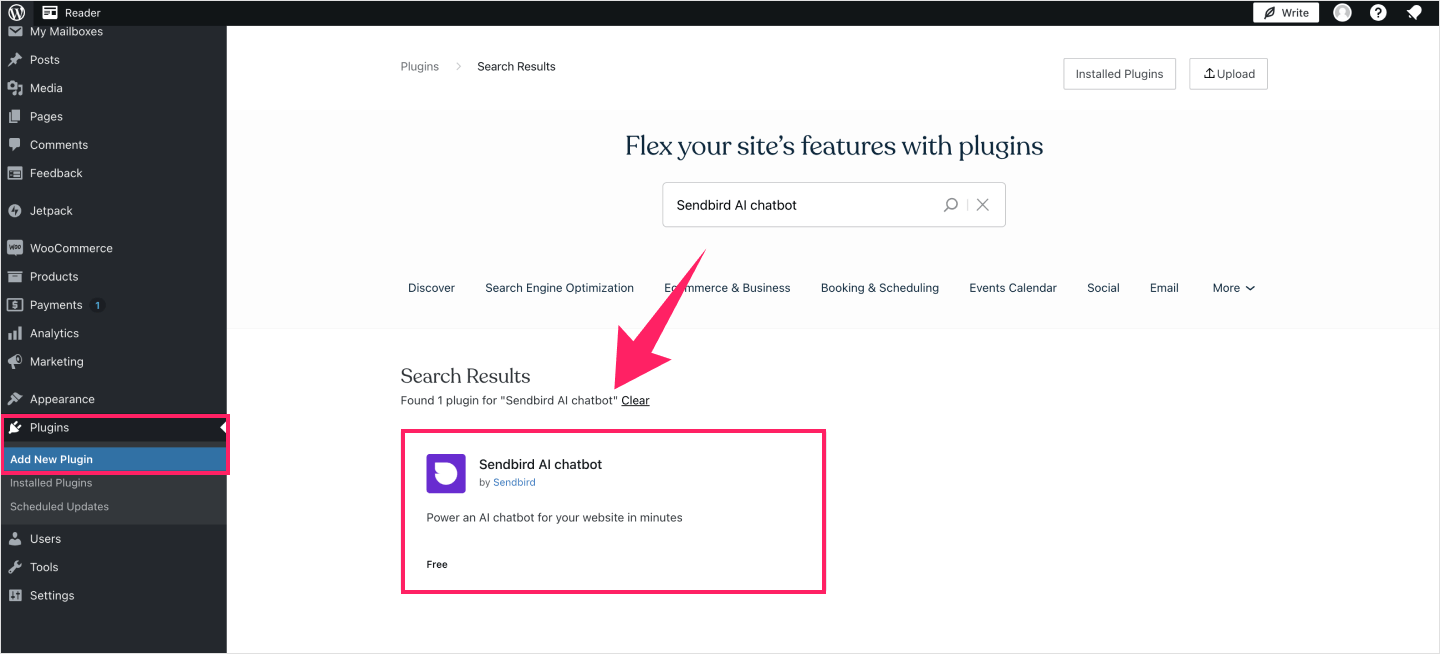
Task: Click the Posts pin icon
Action: (15, 60)
